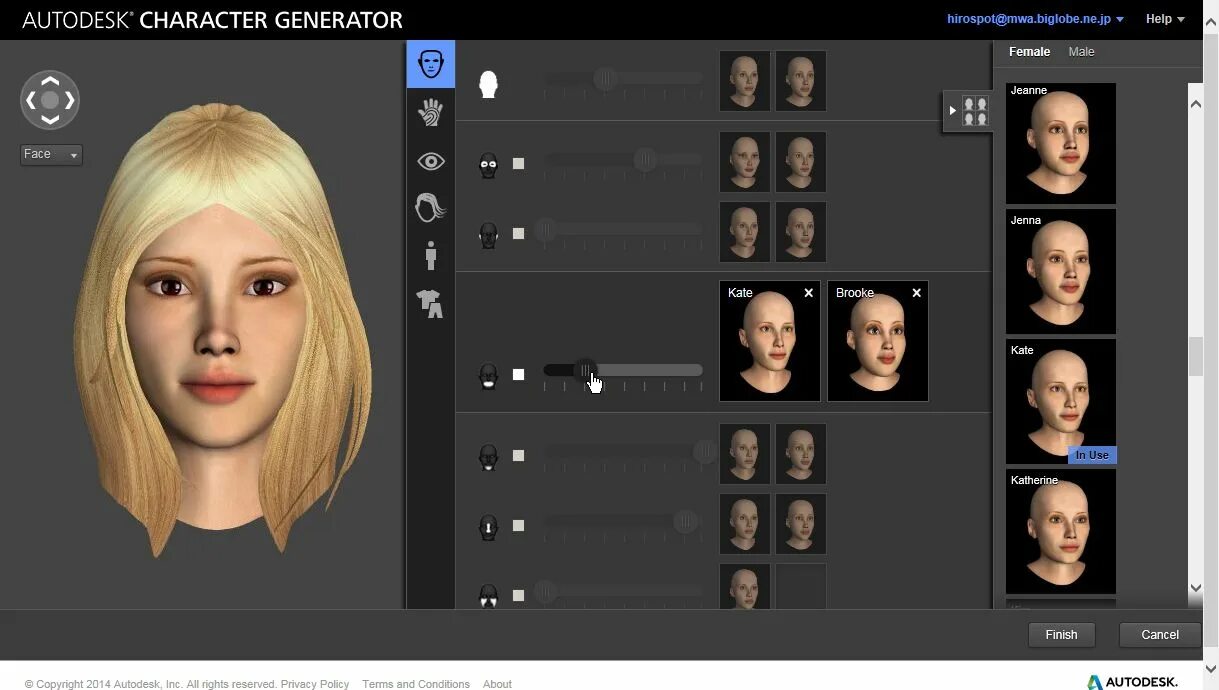Open the hirospot account email dropdown
1219x690 pixels.
pyautogui.click(x=1035, y=19)
